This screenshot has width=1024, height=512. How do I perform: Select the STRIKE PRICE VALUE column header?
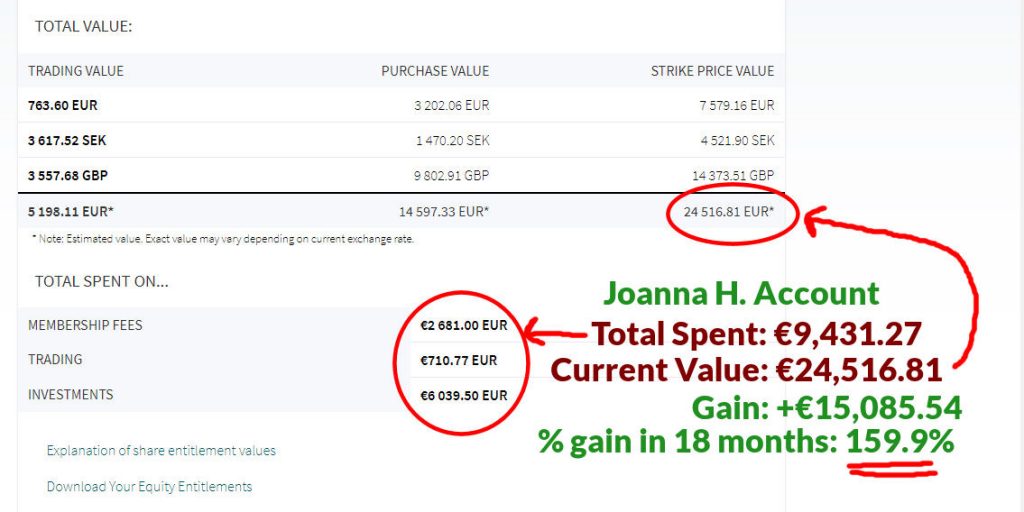[x=712, y=71]
